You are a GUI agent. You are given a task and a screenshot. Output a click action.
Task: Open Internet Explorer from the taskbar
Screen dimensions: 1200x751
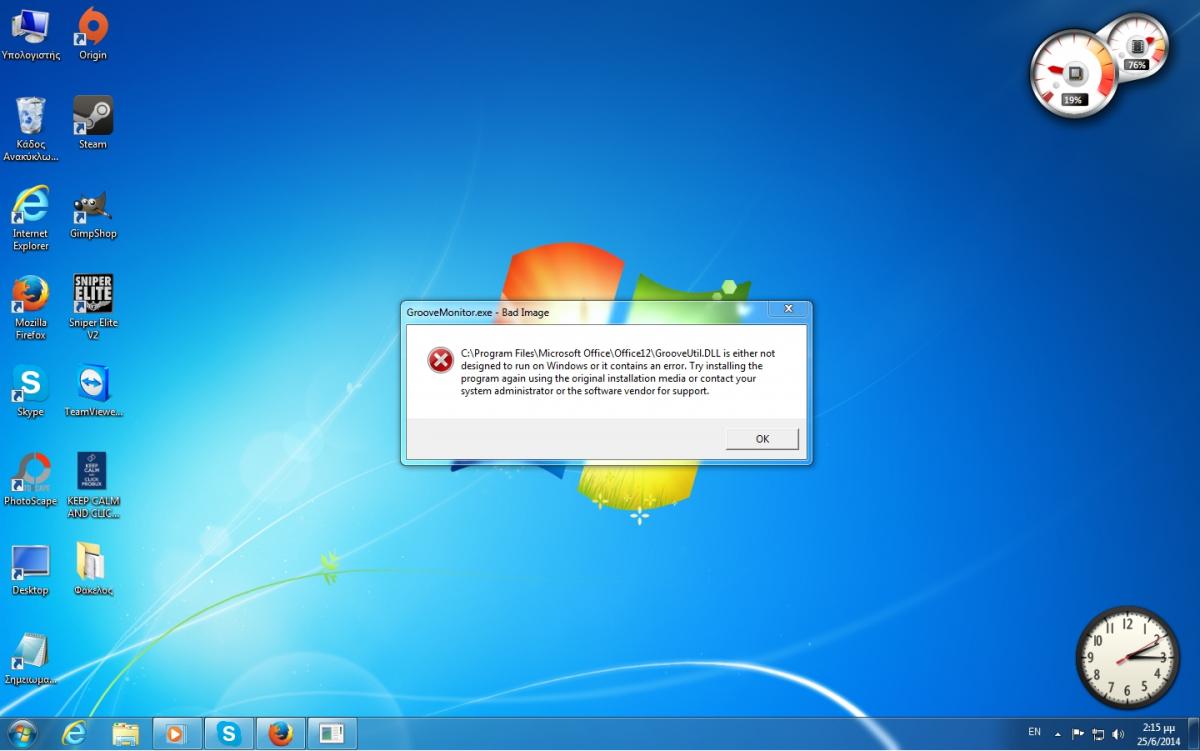[74, 734]
